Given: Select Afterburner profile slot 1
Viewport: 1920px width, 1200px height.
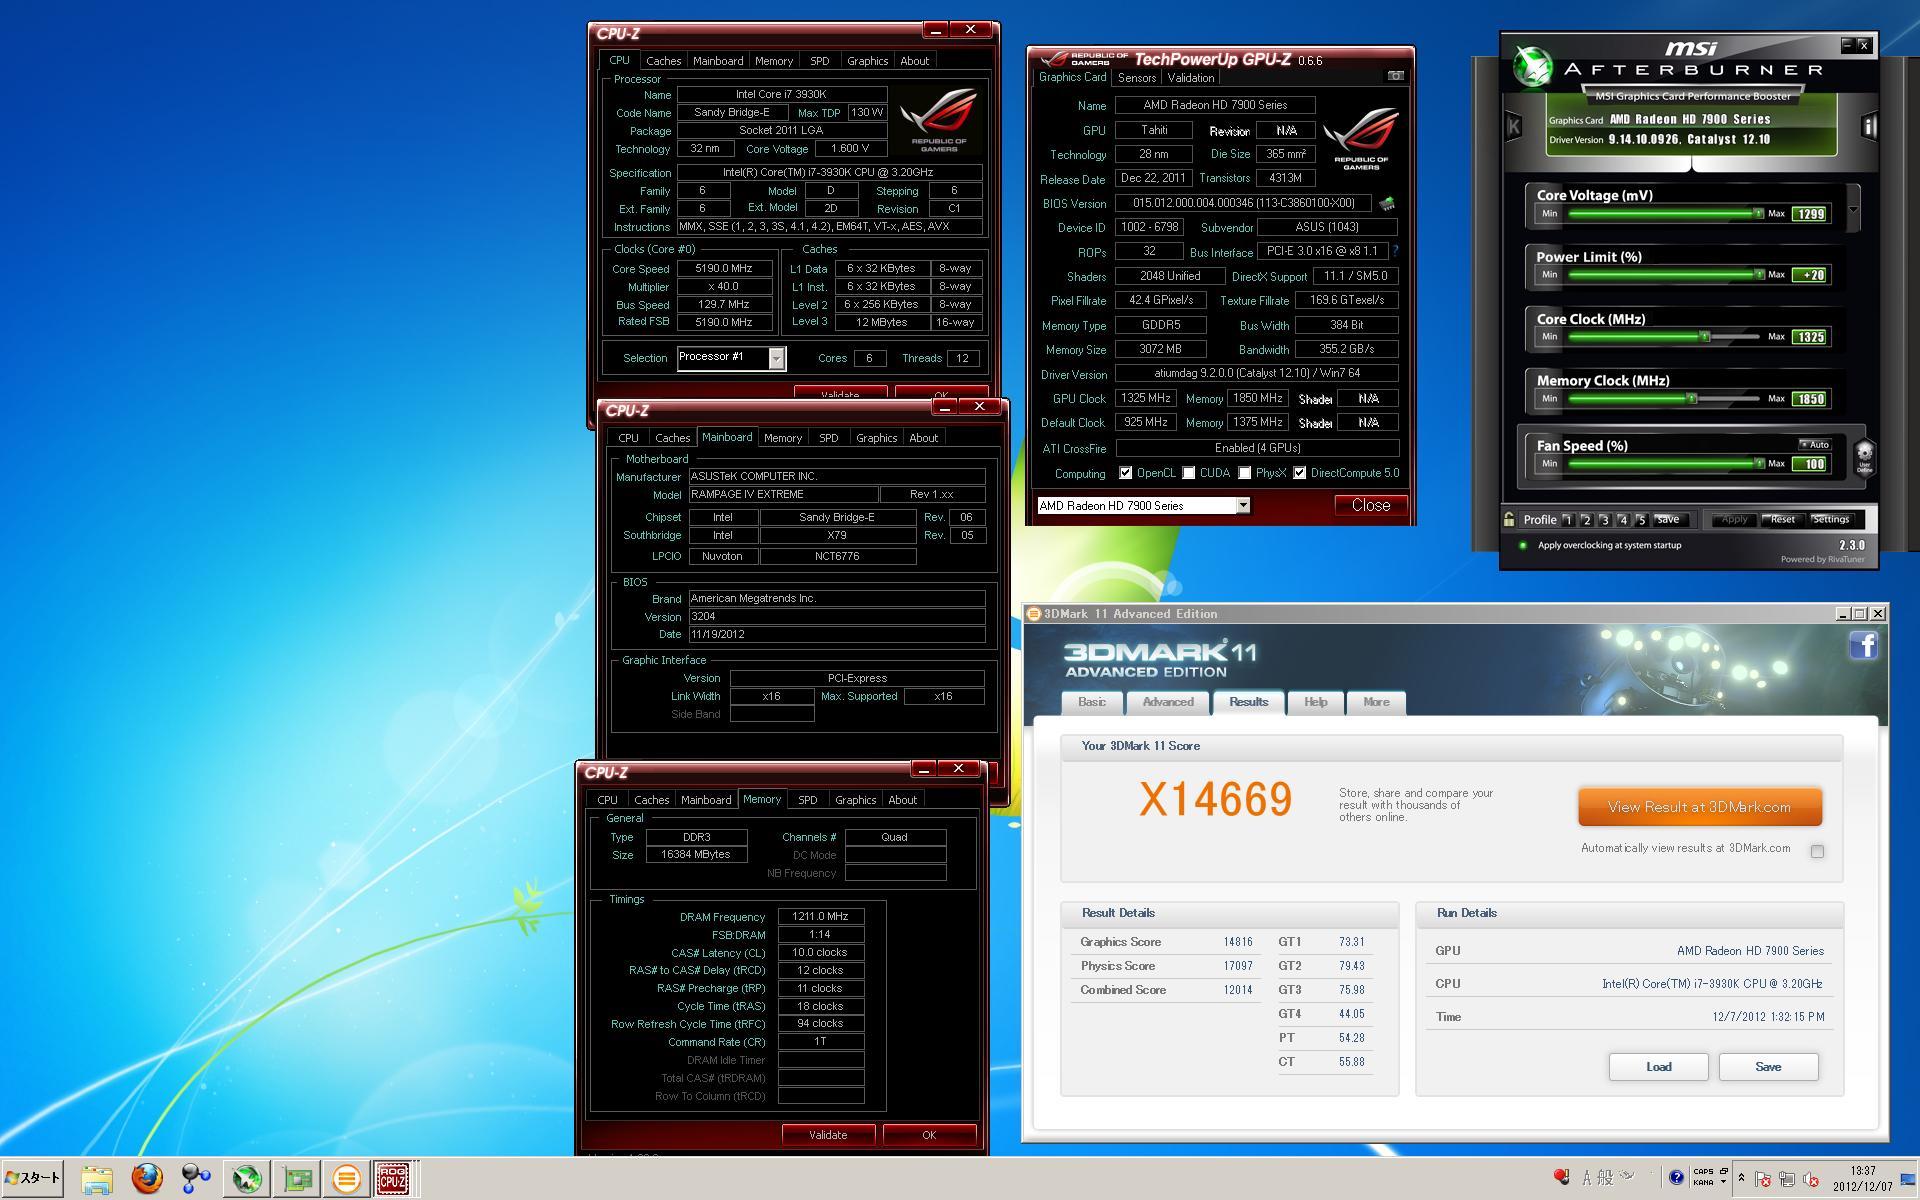Looking at the screenshot, I should pyautogui.click(x=1568, y=520).
